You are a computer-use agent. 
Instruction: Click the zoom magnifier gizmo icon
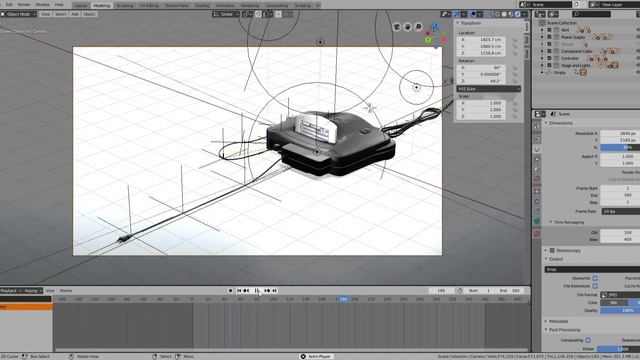coord(418,27)
